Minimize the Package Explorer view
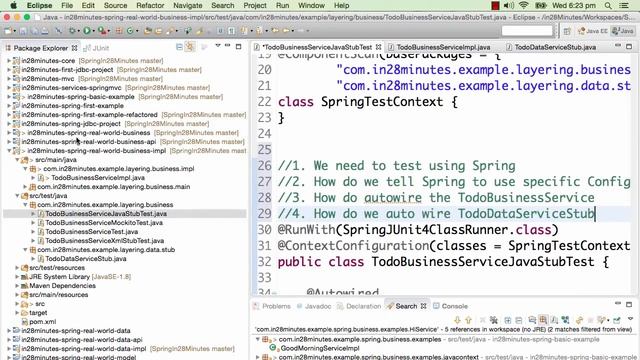 click(227, 45)
